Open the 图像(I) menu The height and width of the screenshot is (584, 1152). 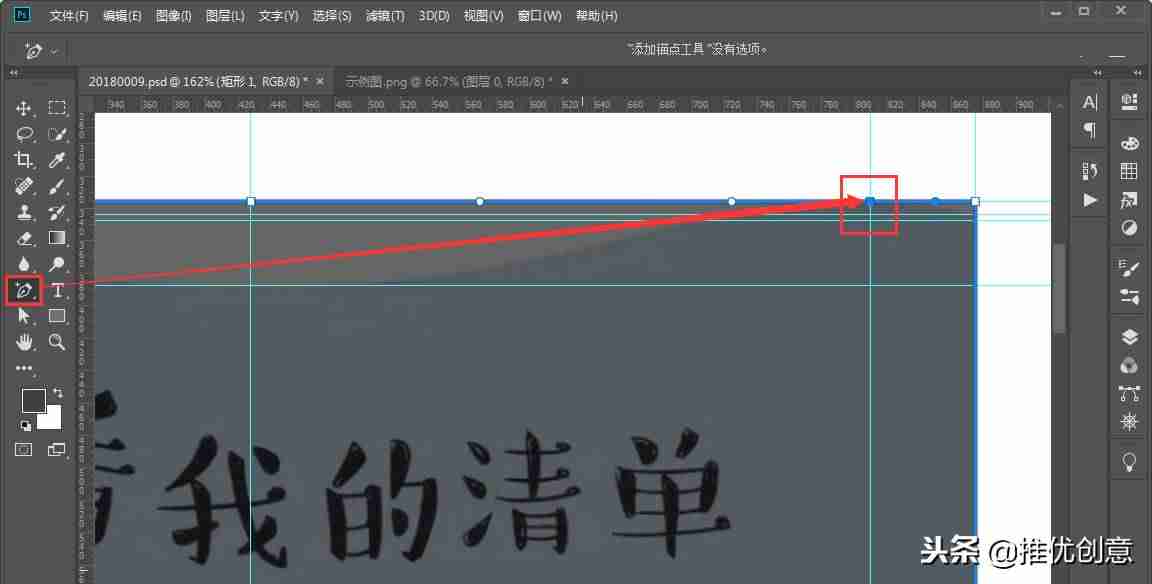(x=173, y=15)
